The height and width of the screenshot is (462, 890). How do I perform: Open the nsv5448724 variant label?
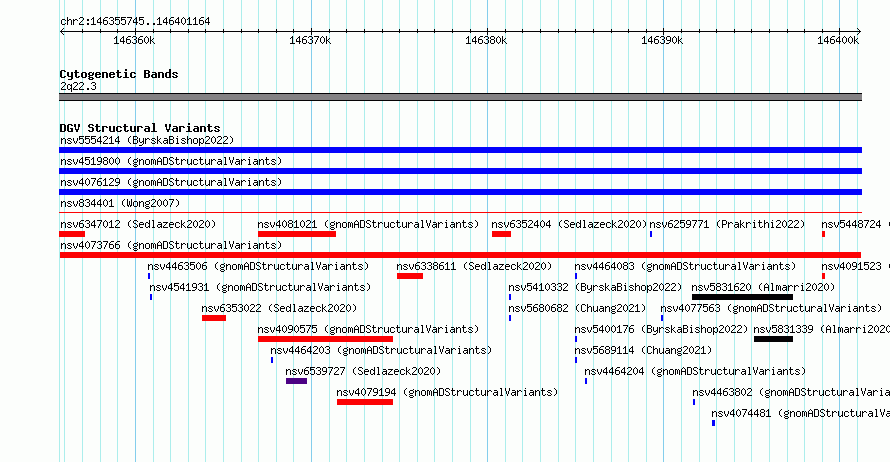(855, 224)
